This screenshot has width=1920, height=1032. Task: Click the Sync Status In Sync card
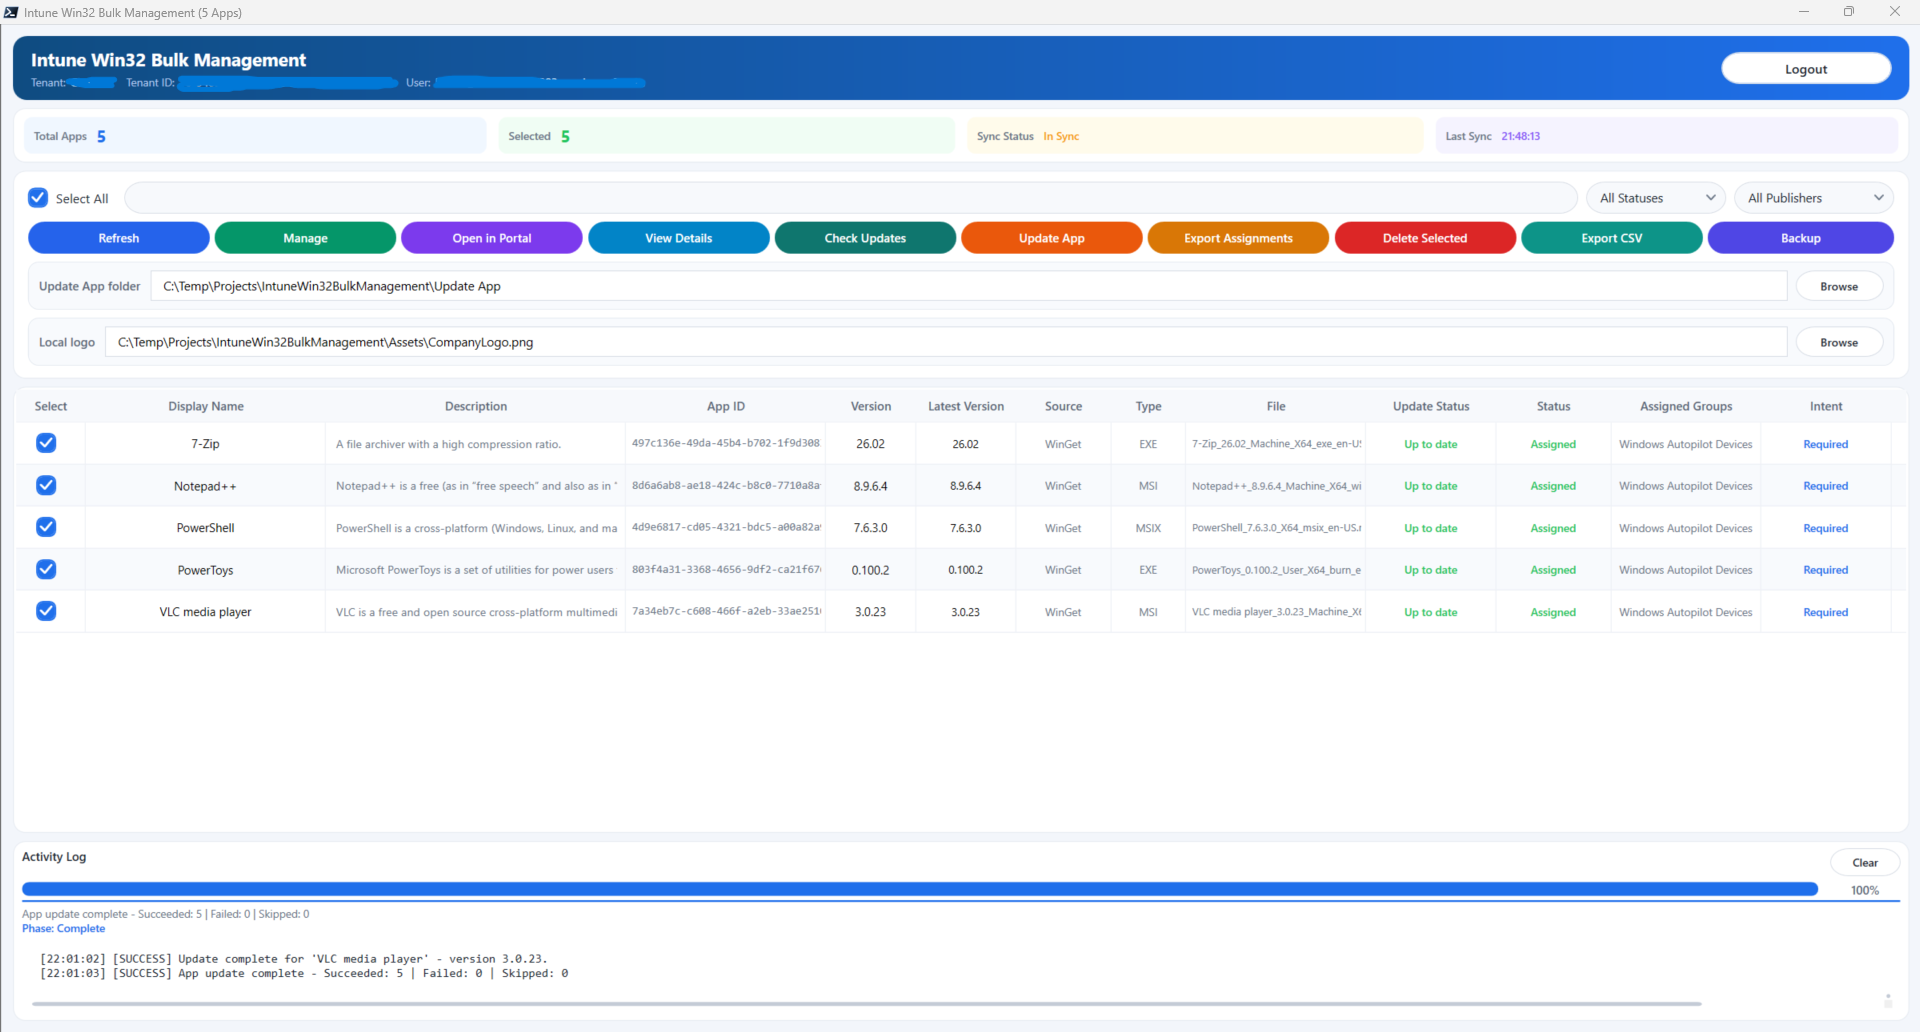[1195, 136]
